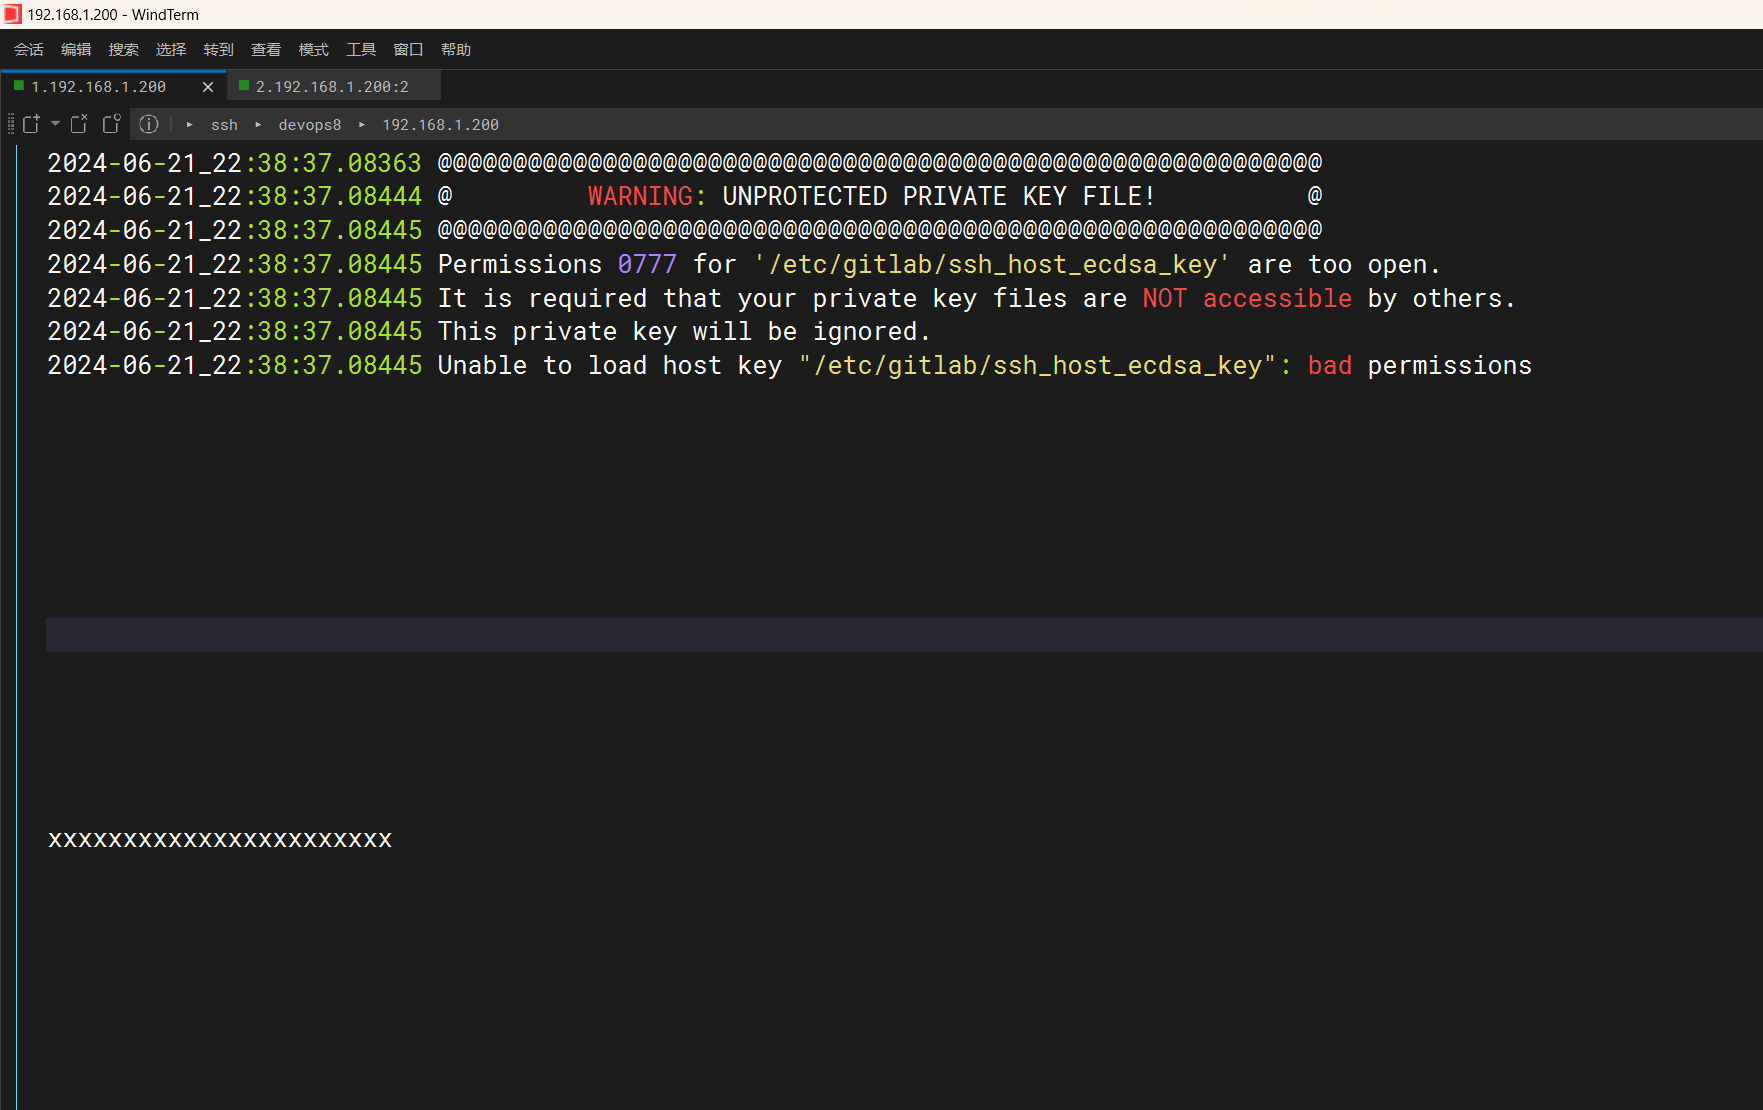
Task: Click the ssh breadcrumb item
Action: [x=224, y=125]
